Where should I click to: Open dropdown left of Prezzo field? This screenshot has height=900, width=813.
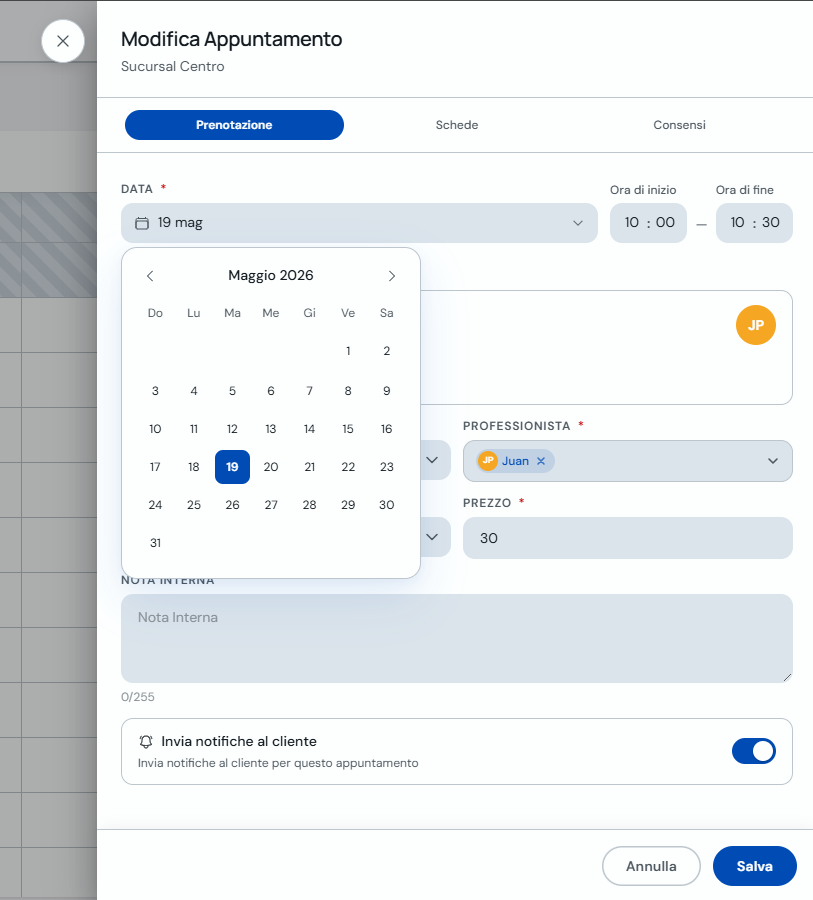click(x=432, y=537)
